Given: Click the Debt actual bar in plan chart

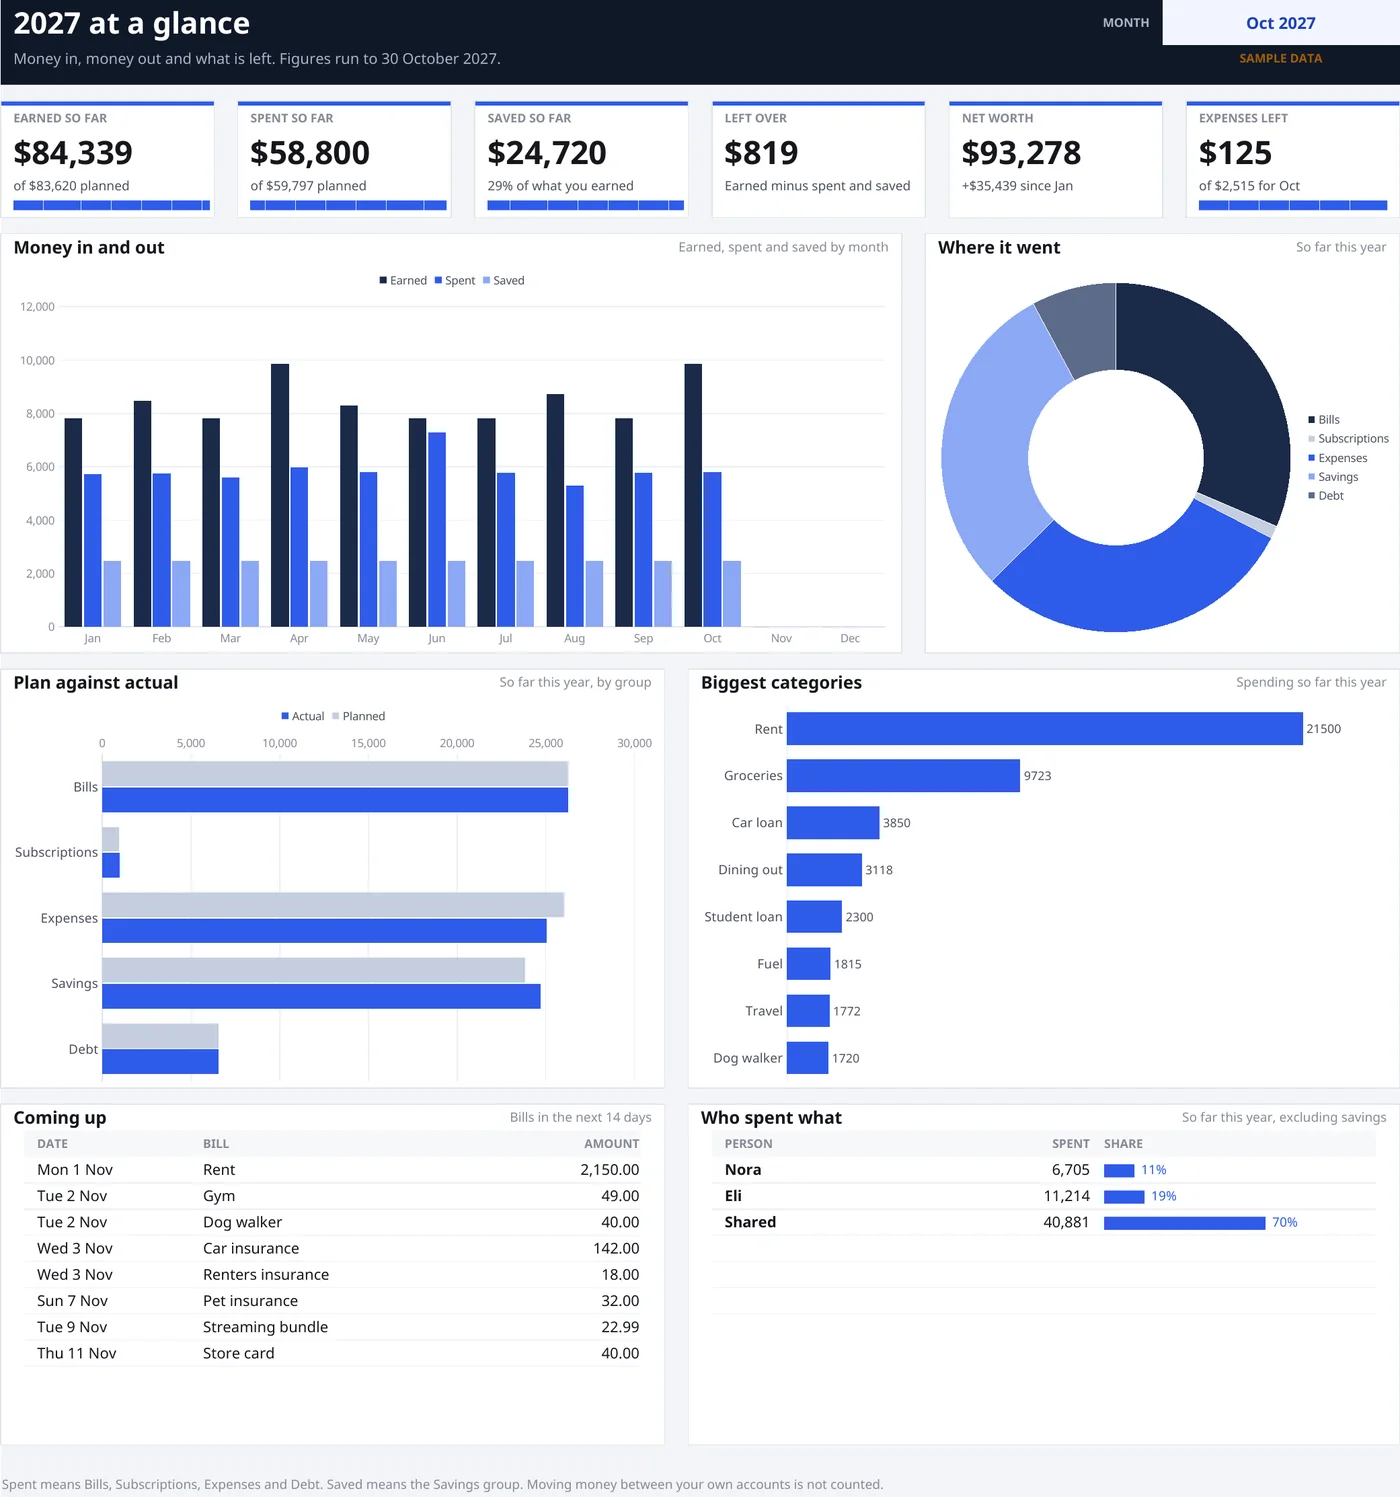Looking at the screenshot, I should (x=160, y=1062).
